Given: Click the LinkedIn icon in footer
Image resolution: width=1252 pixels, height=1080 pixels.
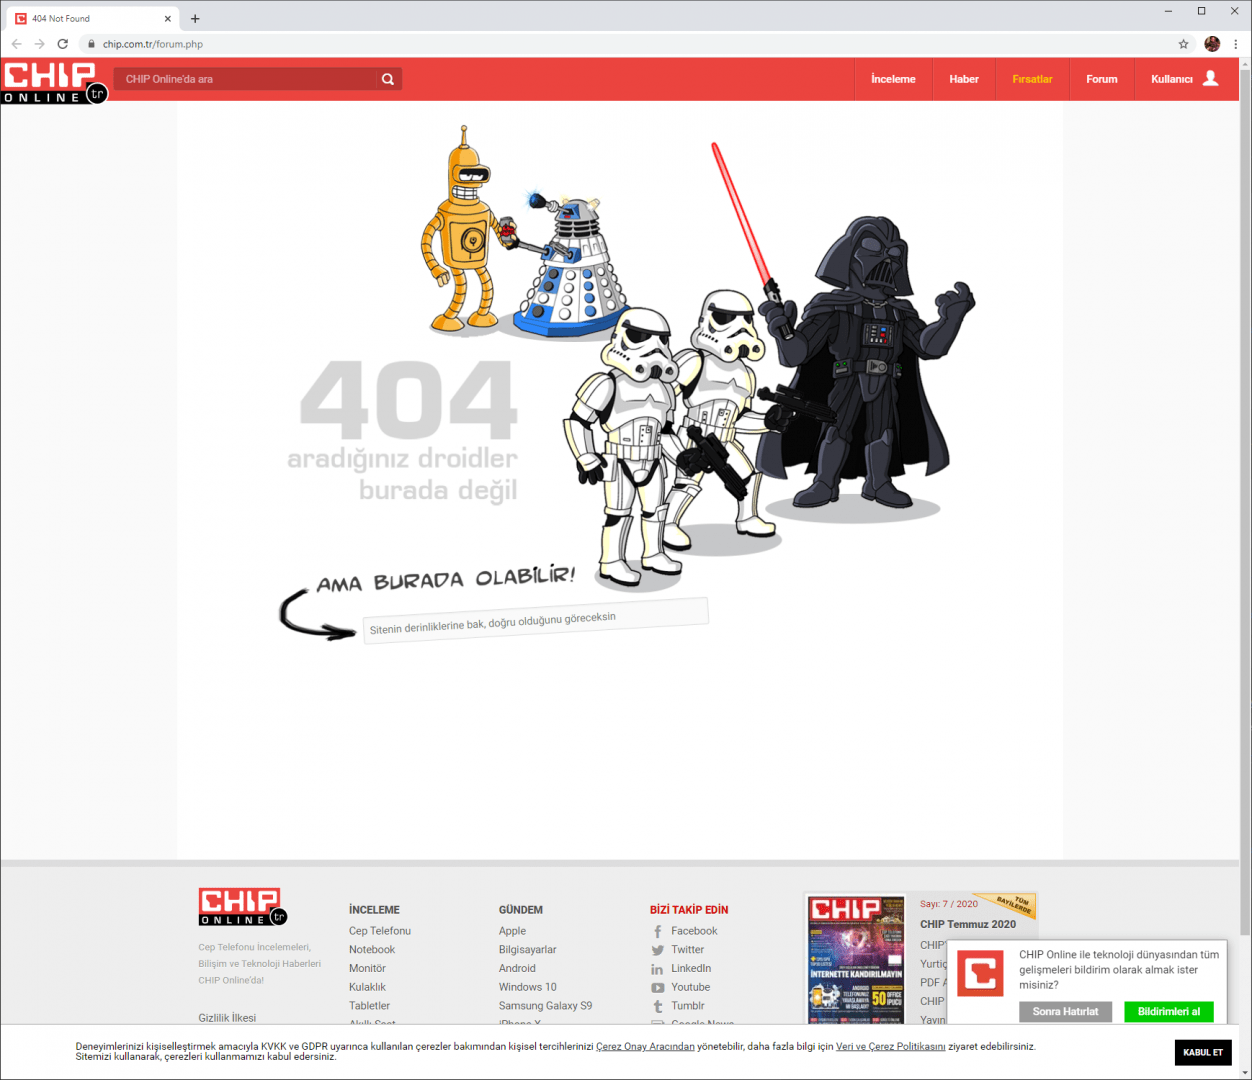Looking at the screenshot, I should pos(657,969).
